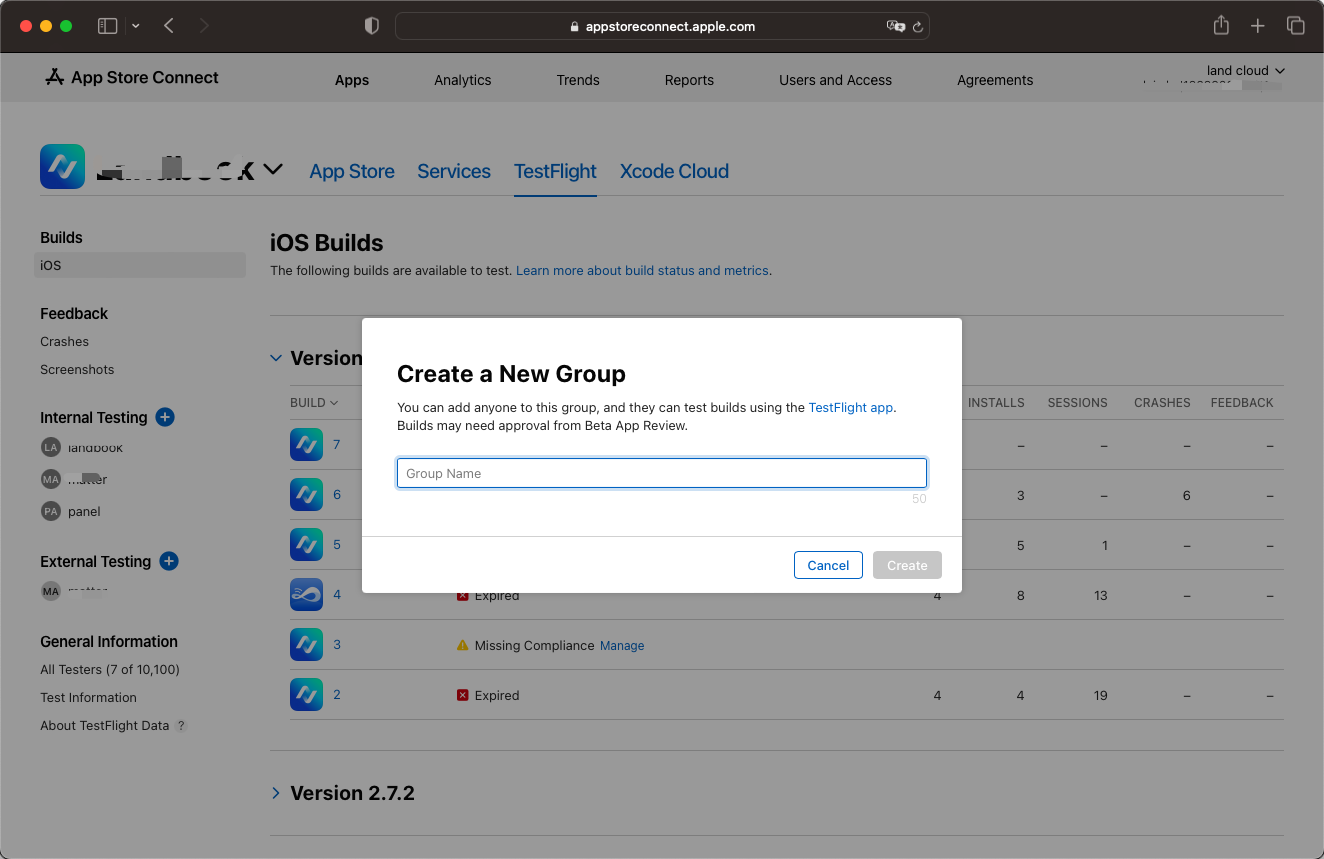Click the Missing Compliance warning icon
1324x859 pixels.
[x=462, y=645]
